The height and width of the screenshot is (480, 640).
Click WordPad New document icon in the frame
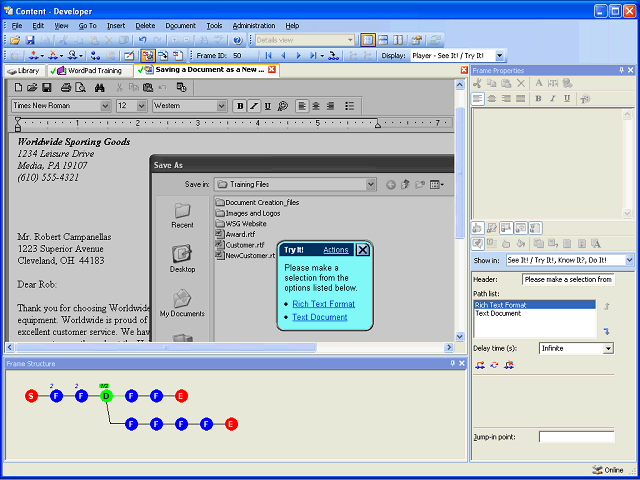(18, 87)
